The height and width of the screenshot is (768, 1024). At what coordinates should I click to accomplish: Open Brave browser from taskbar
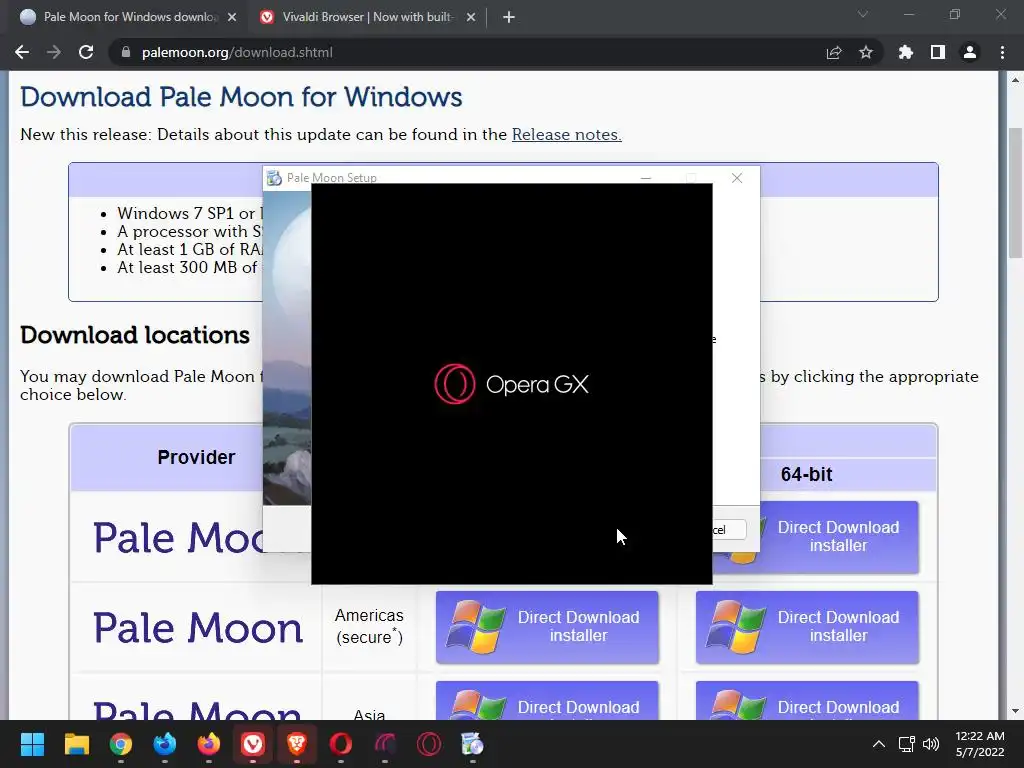click(x=296, y=744)
